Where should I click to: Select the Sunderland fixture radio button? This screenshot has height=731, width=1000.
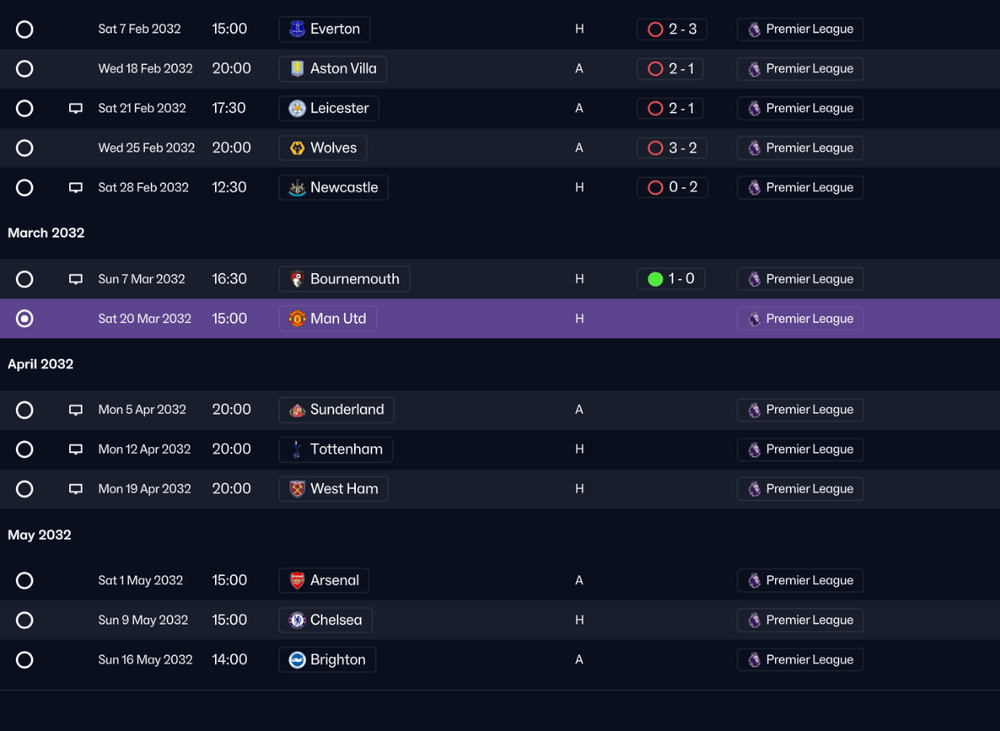[x=24, y=410]
